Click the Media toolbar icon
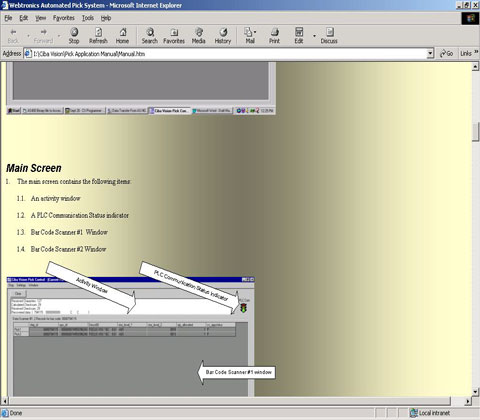The height and width of the screenshot is (420, 480). pos(198,36)
